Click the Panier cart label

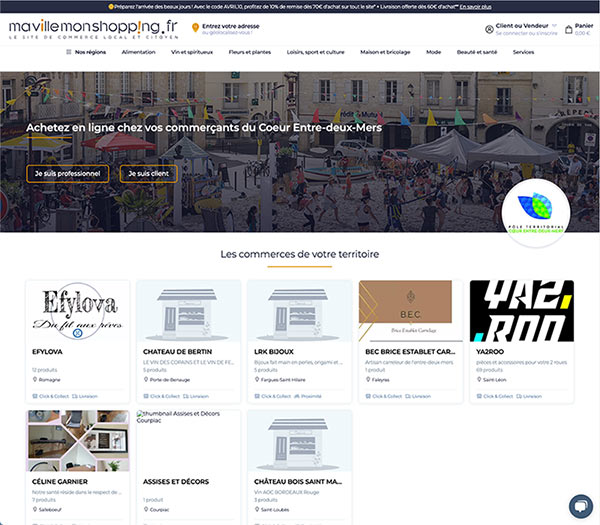point(584,26)
